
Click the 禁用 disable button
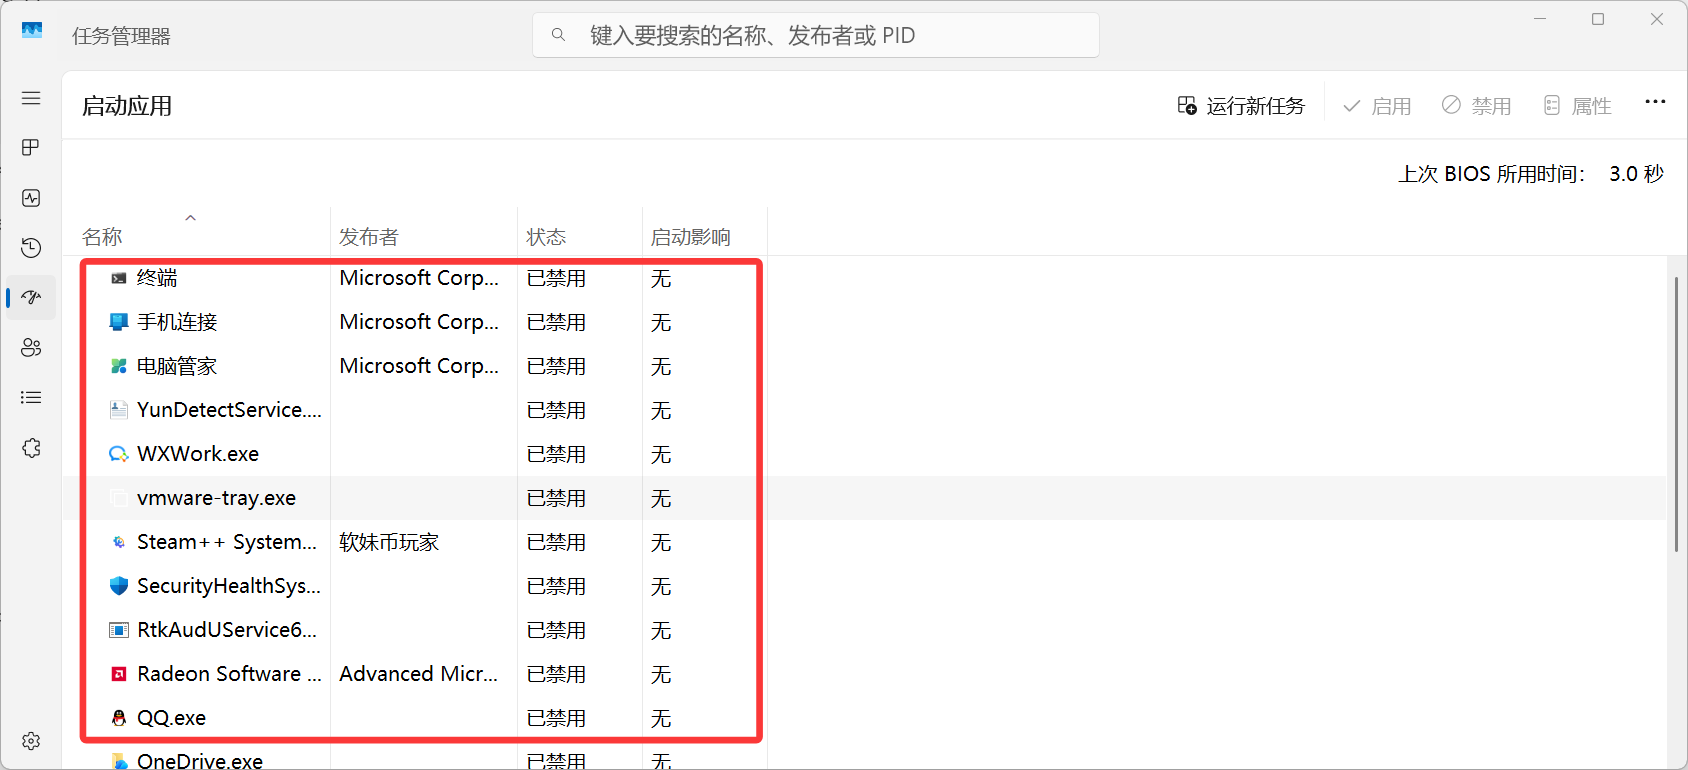[1476, 106]
